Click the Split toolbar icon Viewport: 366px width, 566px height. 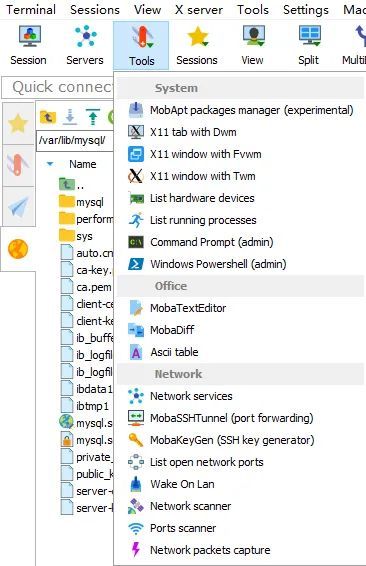pos(309,45)
